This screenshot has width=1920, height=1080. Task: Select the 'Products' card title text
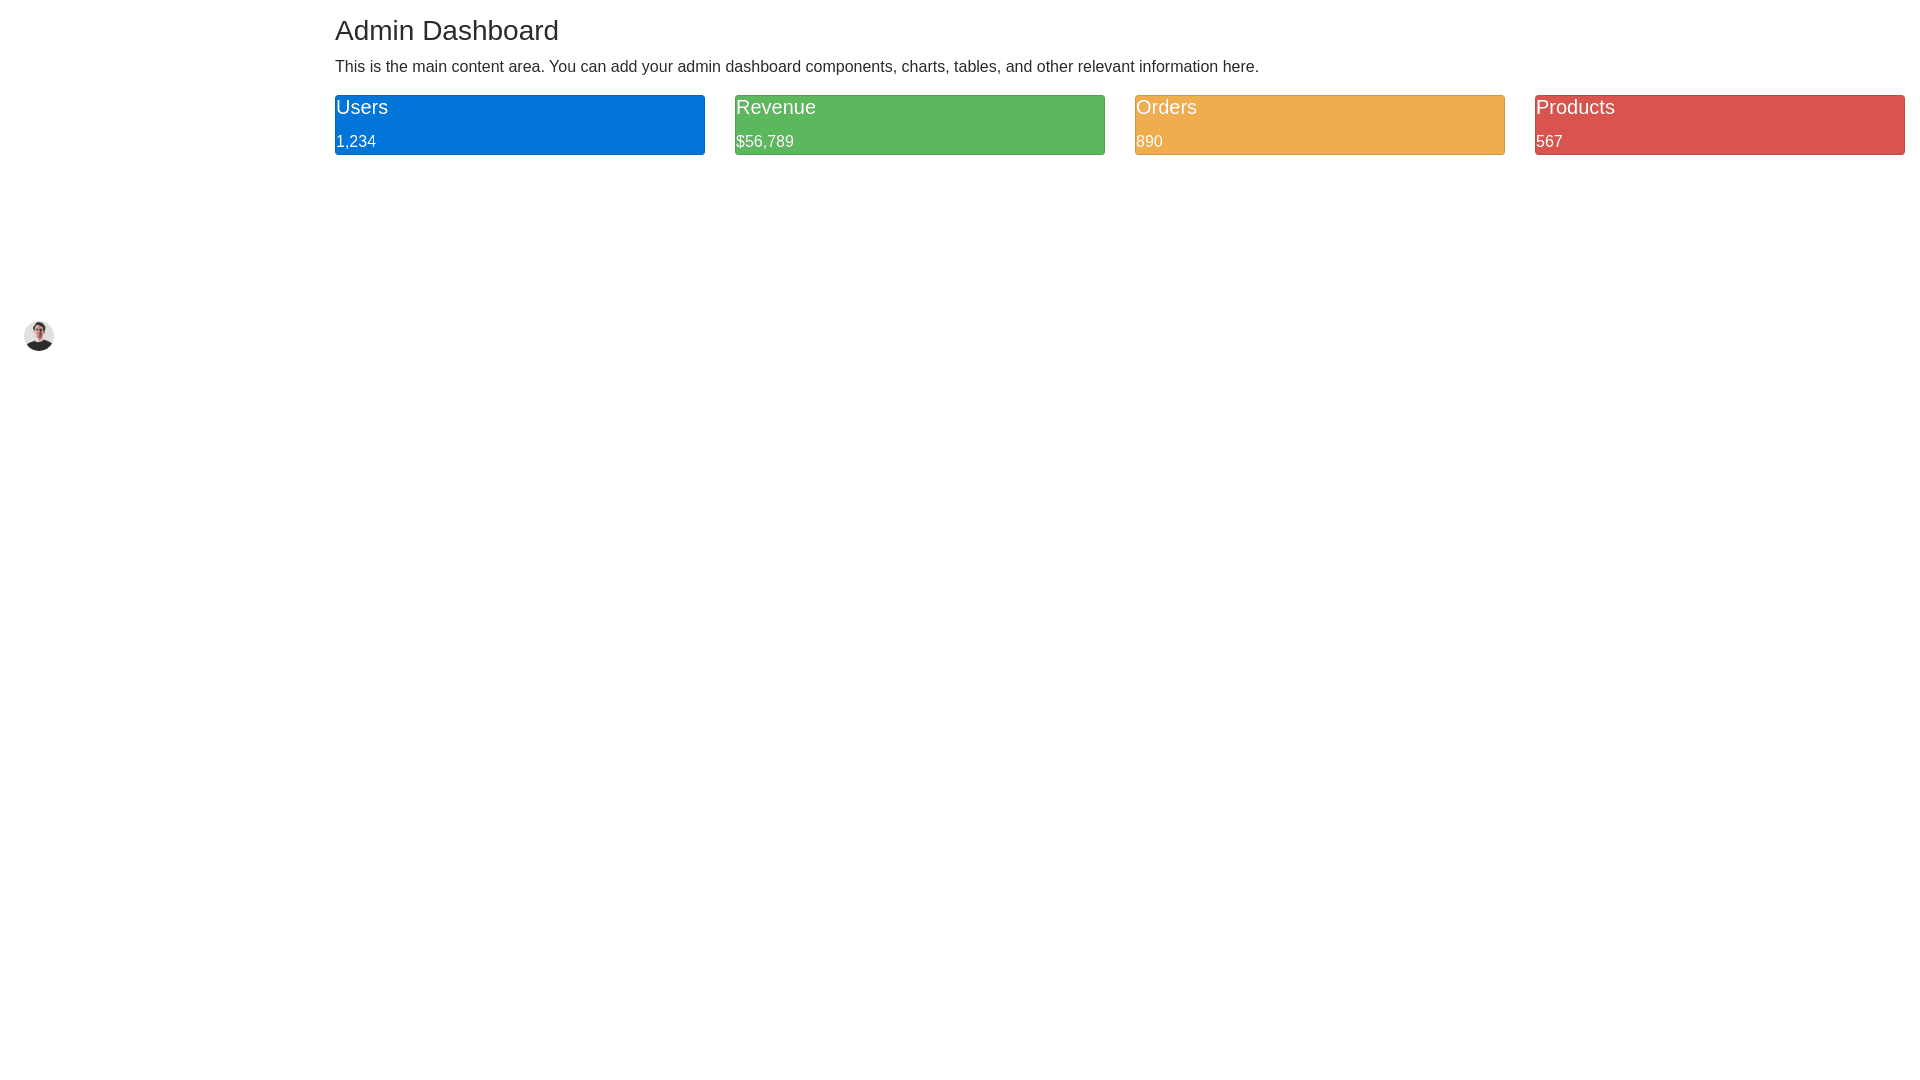click(1575, 107)
